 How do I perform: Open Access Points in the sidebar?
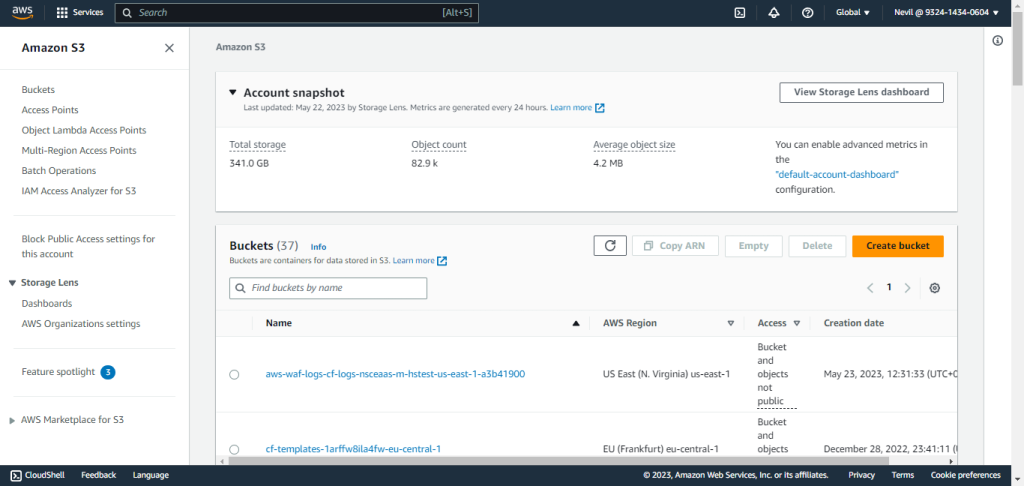click(50, 110)
